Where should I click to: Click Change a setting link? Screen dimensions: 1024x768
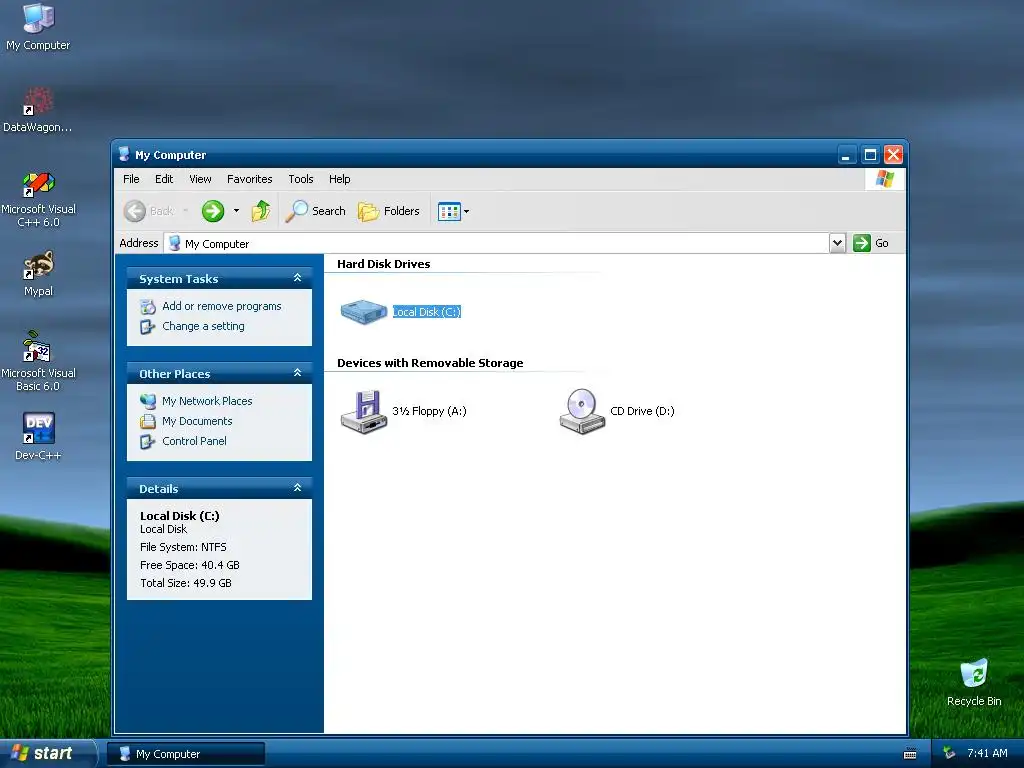203,326
